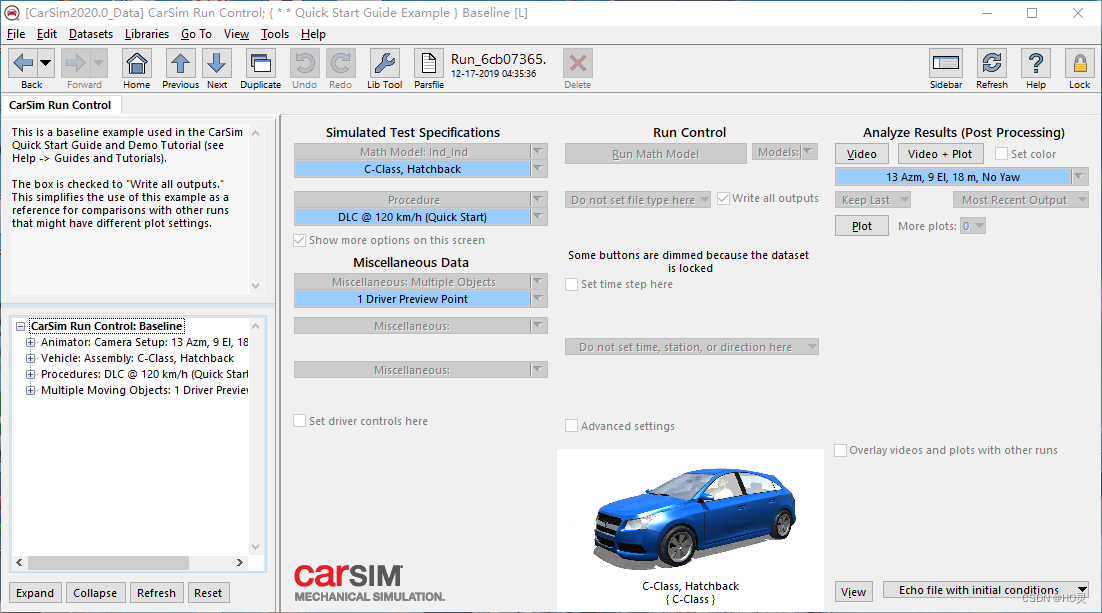The image size is (1102, 613).
Task: Open Do not set file type dropdown
Action: 638,200
